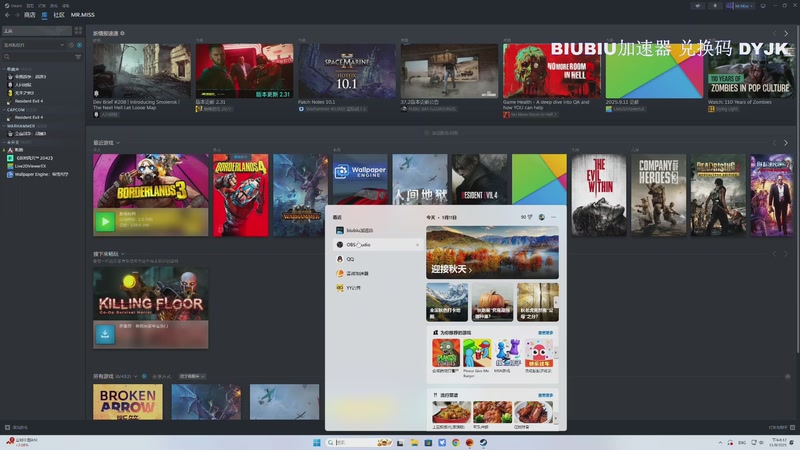Open the Steam announcements megaphone icon

tap(698, 6)
